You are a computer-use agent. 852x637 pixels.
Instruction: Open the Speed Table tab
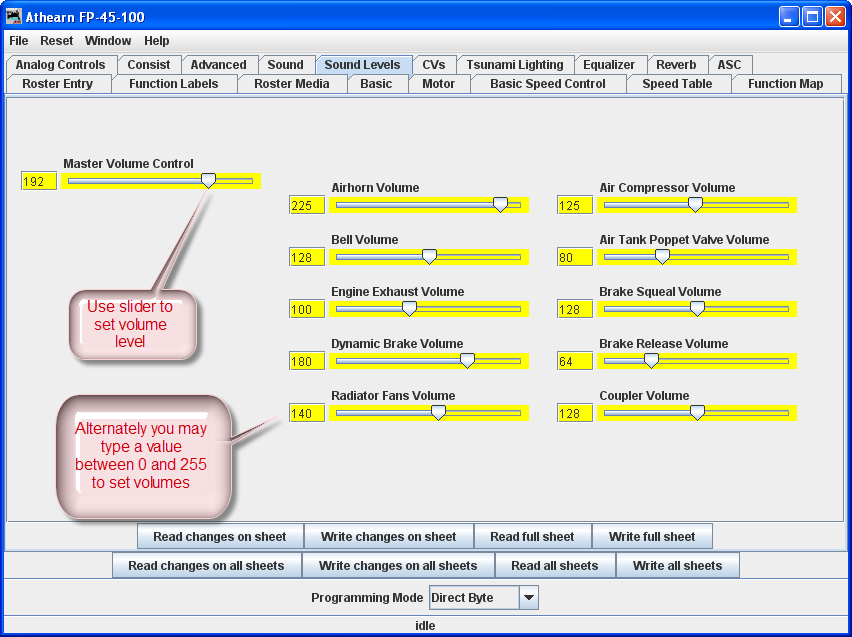click(x=677, y=84)
